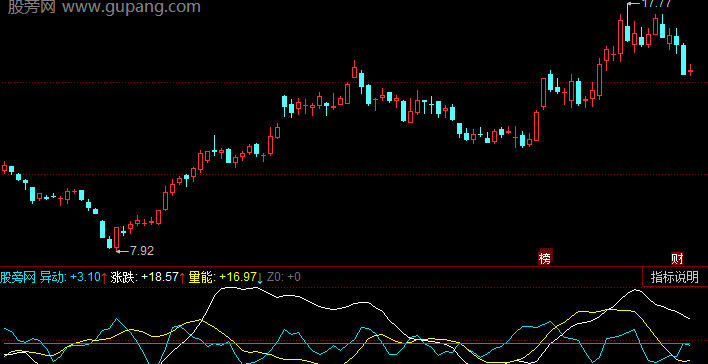Click the 异动 value +3.10

86,277
